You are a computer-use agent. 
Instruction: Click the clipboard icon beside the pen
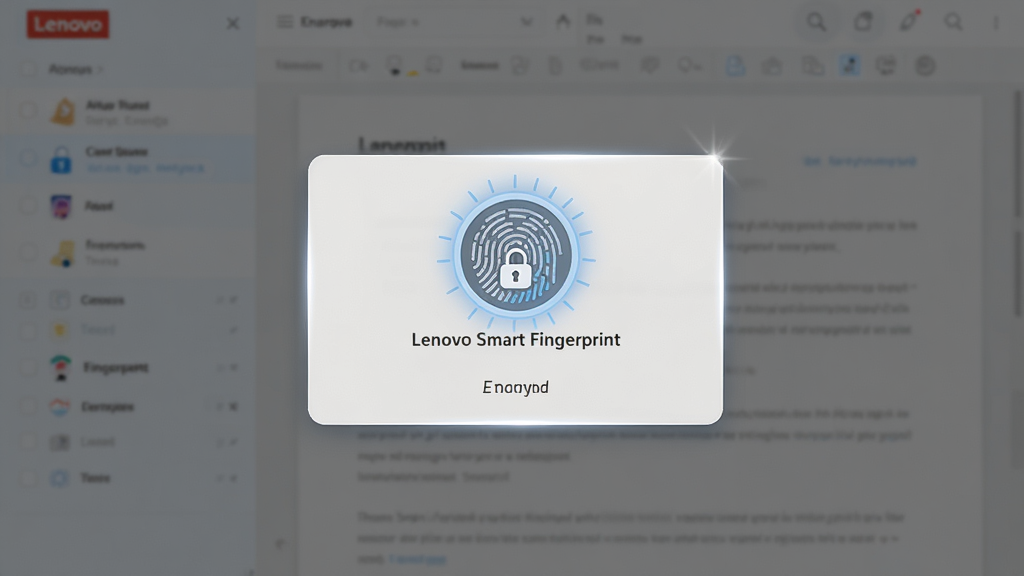point(863,22)
